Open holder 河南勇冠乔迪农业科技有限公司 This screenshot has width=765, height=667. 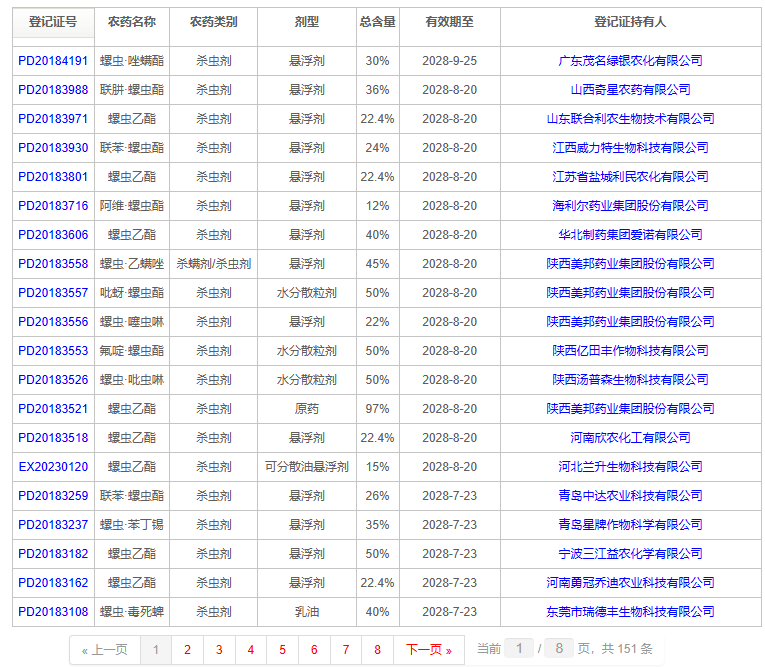630,583
